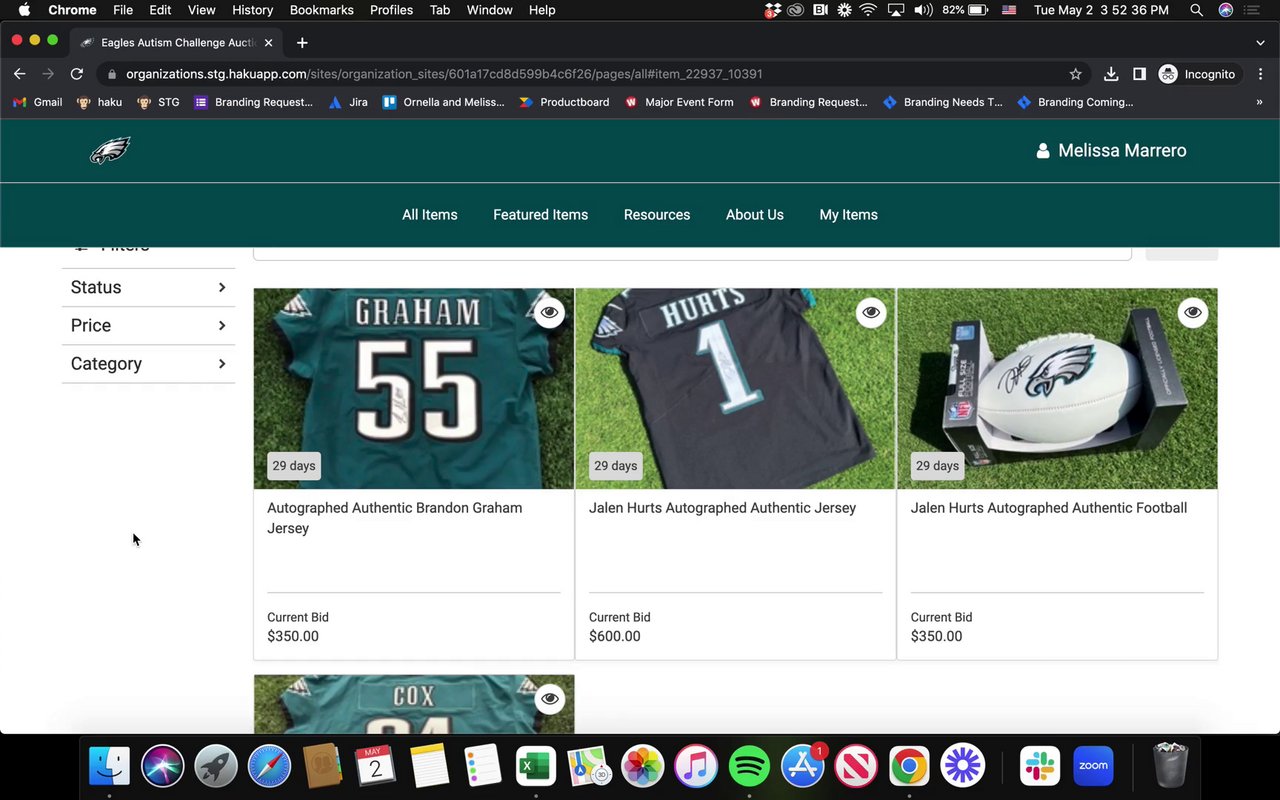Open Spotlight search in the menu bar
The width and height of the screenshot is (1280, 800).
(x=1196, y=10)
